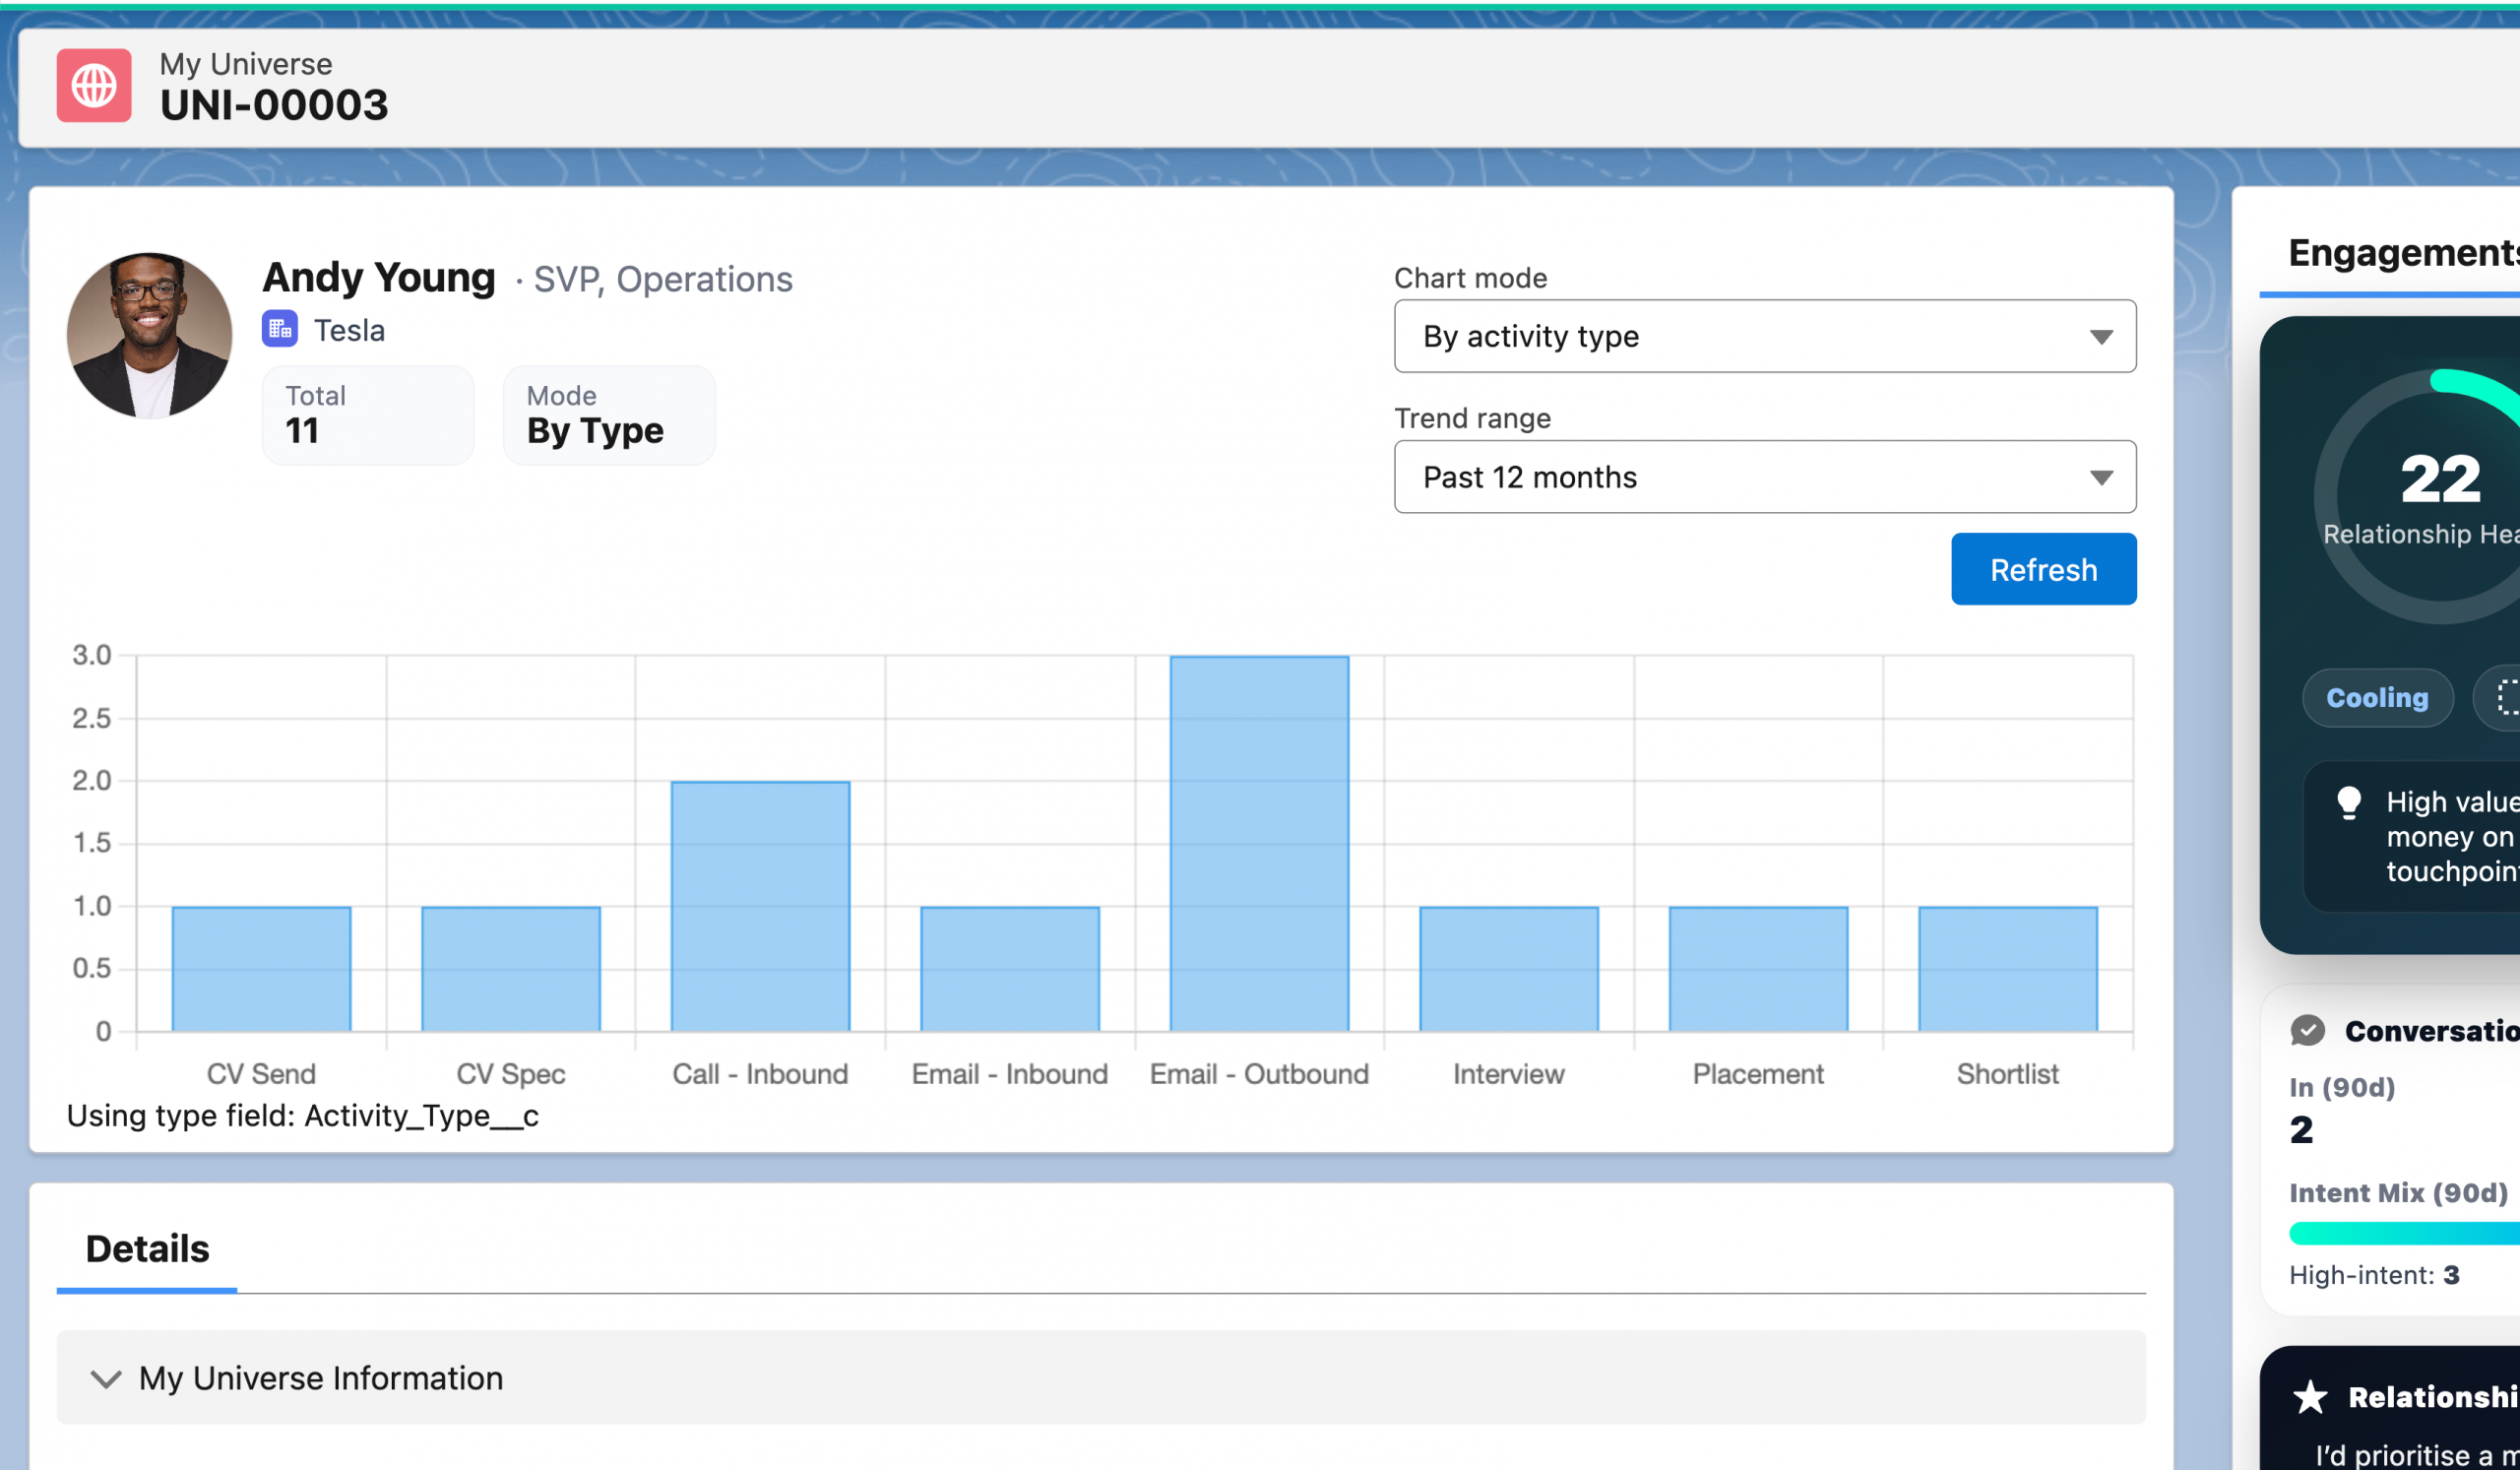
Task: Click the Total 11 stat card
Action: coord(367,415)
